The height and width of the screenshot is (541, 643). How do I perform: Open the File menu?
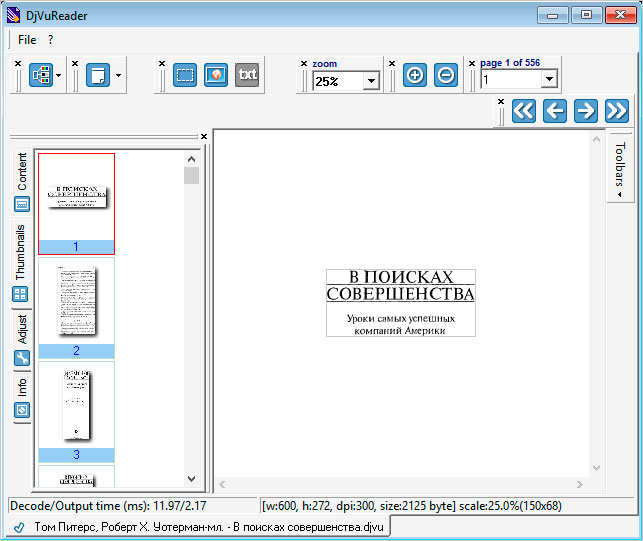click(27, 40)
